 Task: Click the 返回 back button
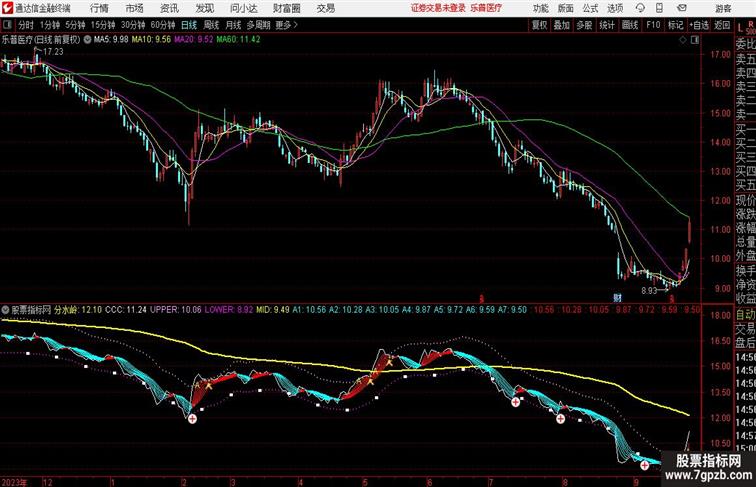click(722, 25)
